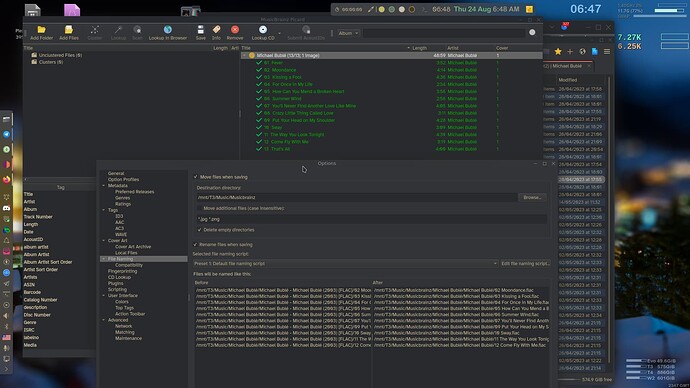The image size is (690, 388).
Task: Open Firefox from the left dock
Action: 6,179
